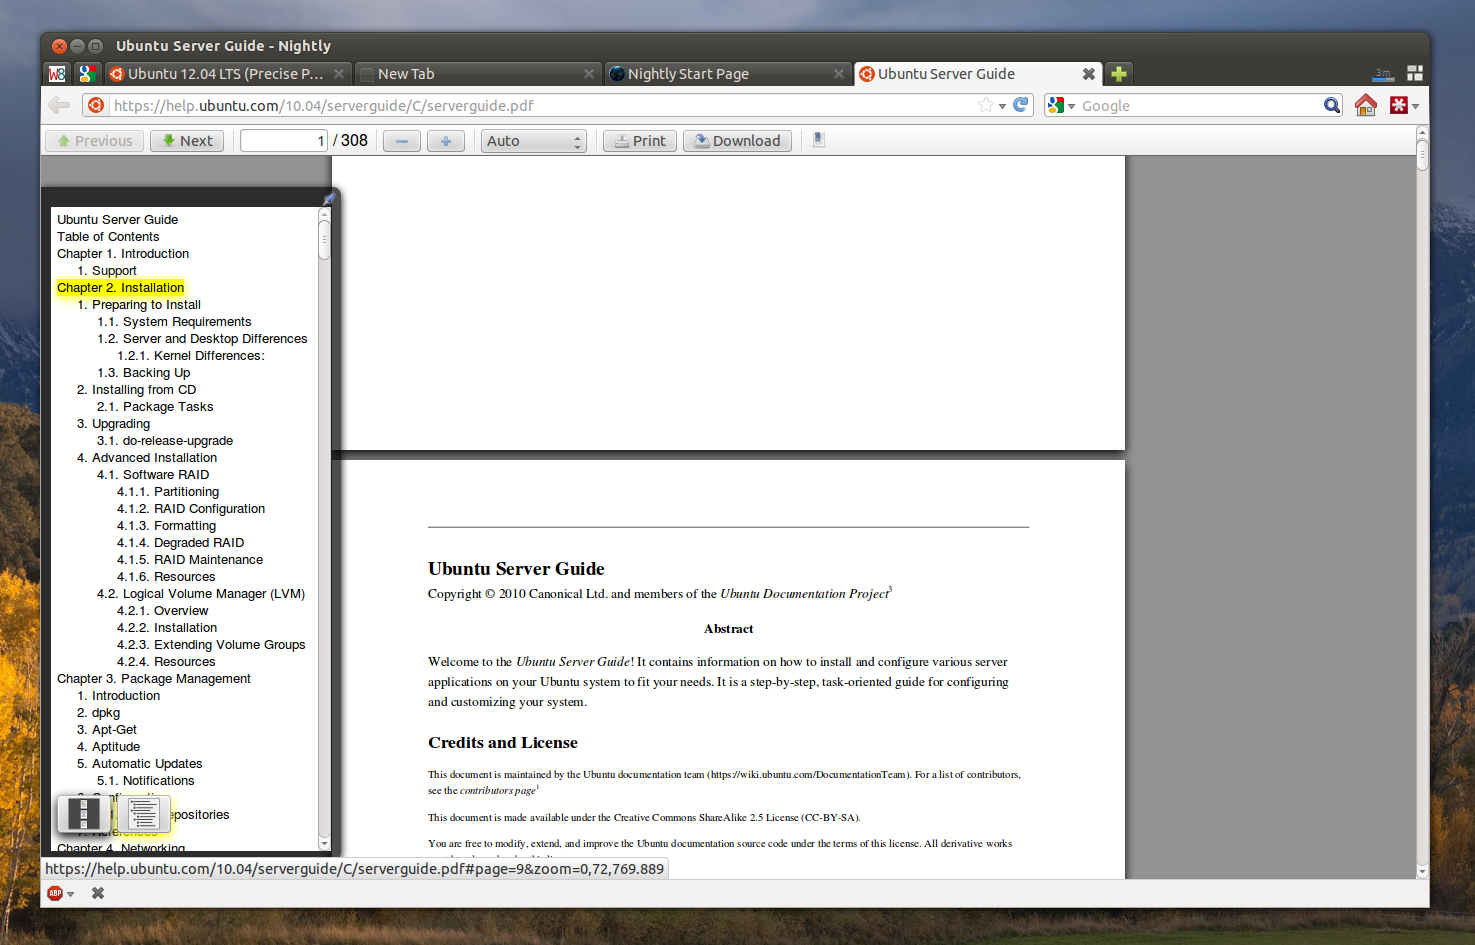Click the Download button
This screenshot has height=945, width=1475.
(737, 141)
